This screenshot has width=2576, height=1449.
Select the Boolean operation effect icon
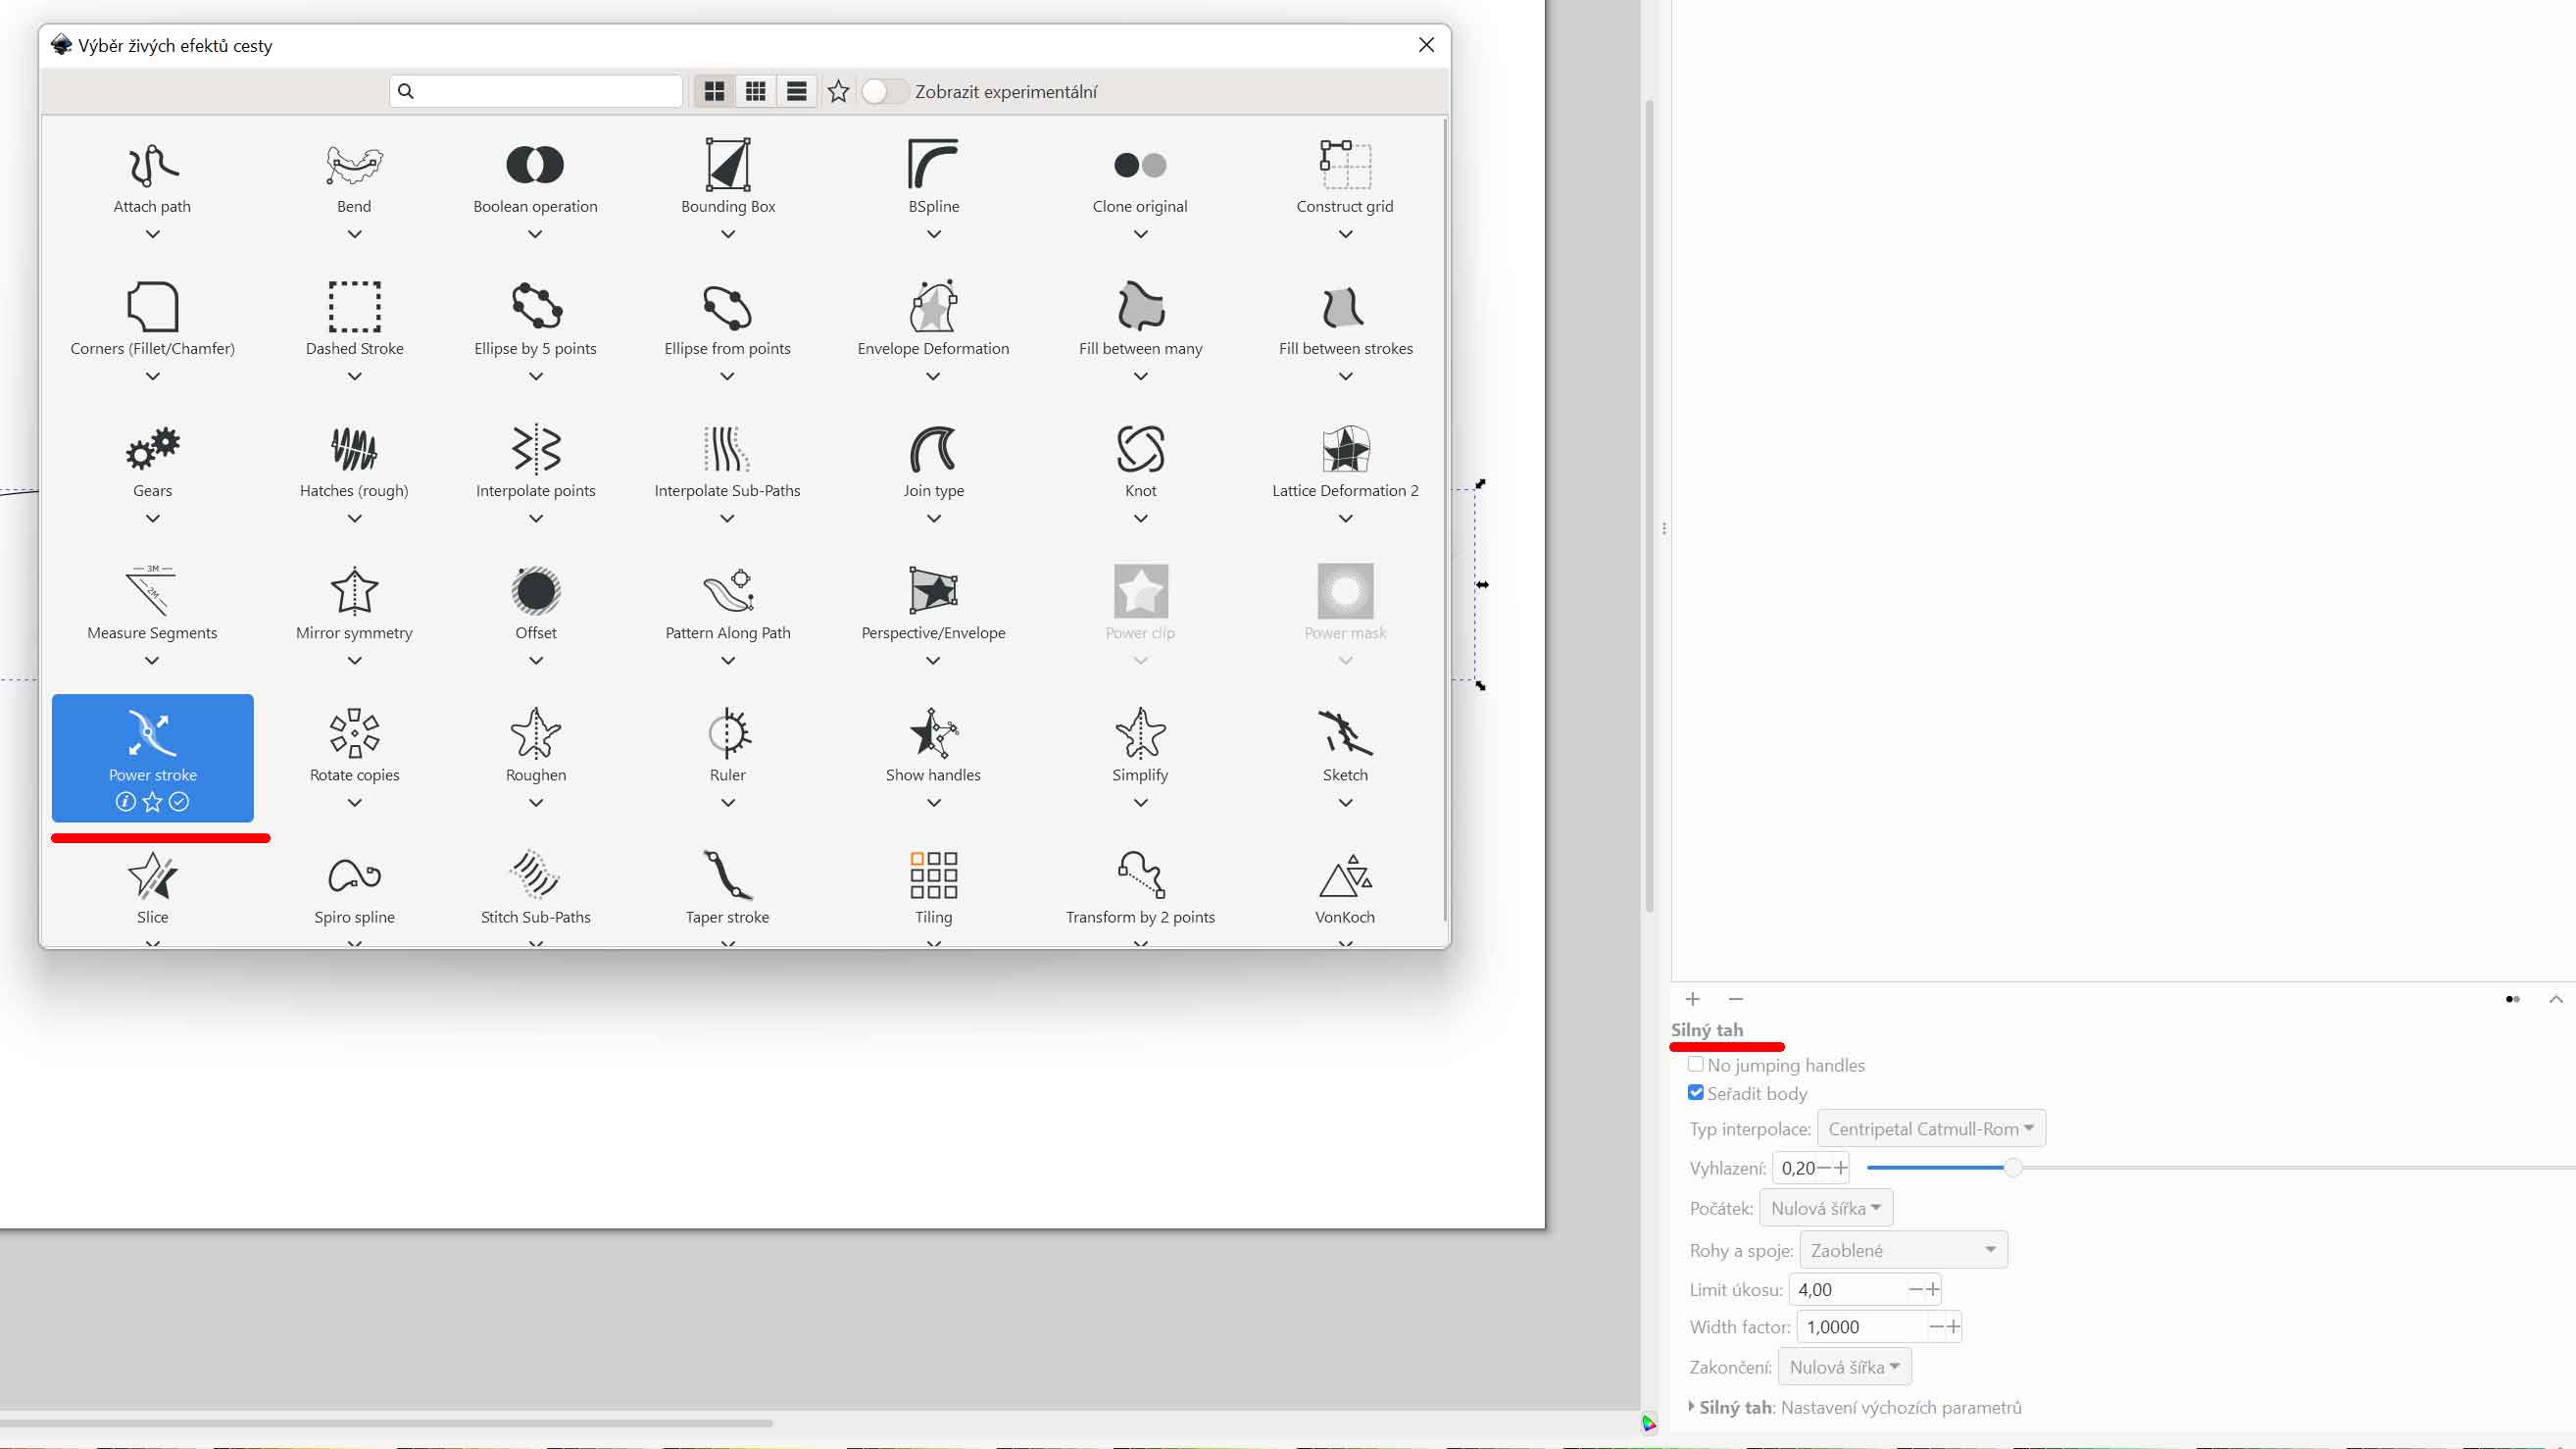pos(535,165)
